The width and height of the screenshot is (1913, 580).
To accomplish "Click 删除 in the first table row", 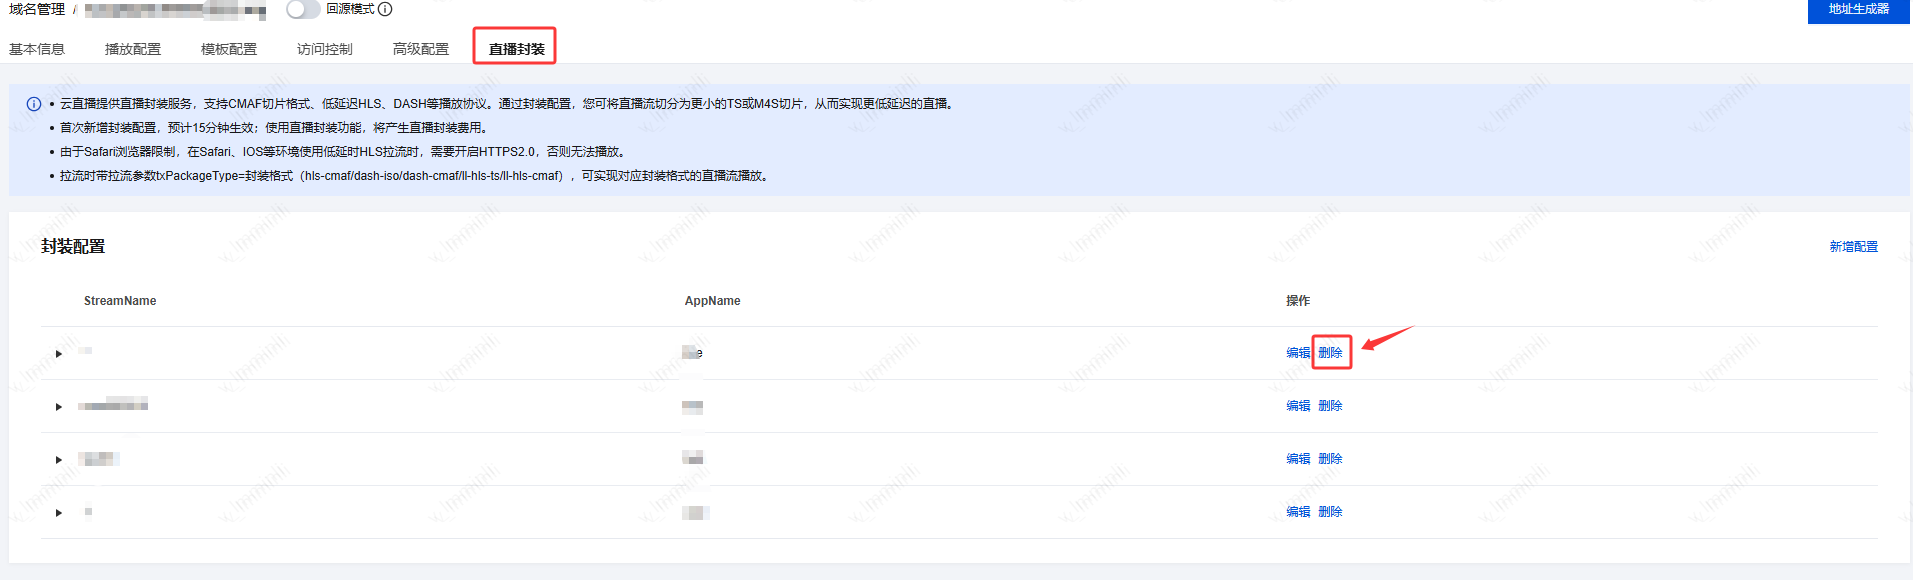I will coord(1330,353).
